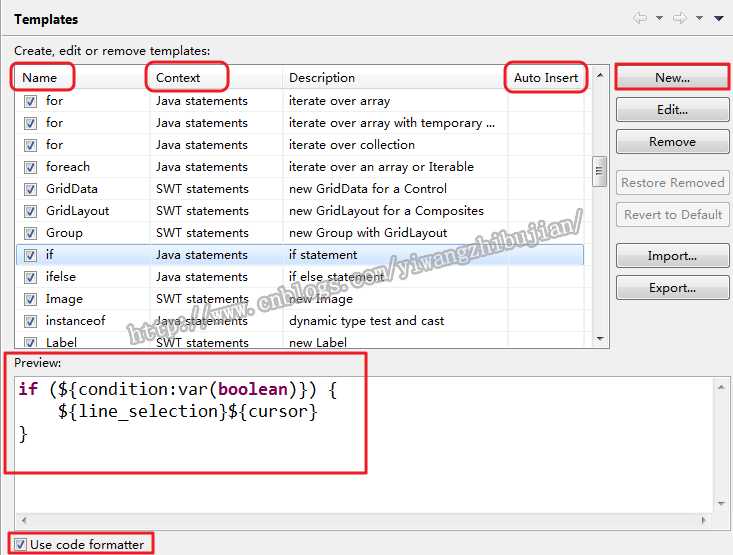
Task: Select the 'GridLayout' template name
Action: point(77,211)
